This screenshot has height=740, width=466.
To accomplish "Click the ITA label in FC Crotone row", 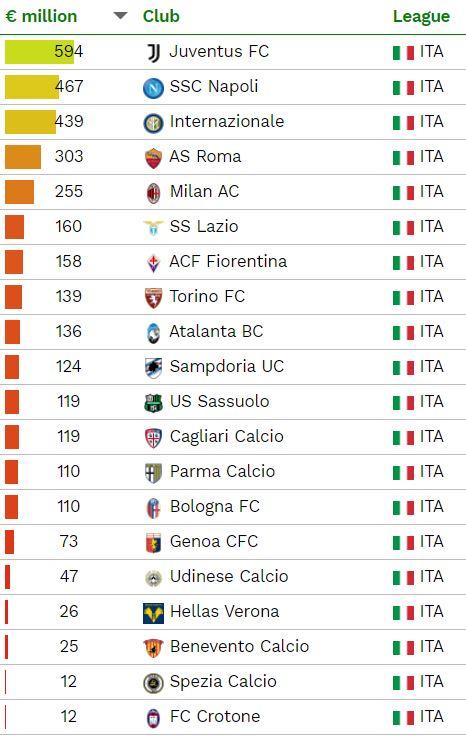I will pyautogui.click(x=432, y=716).
